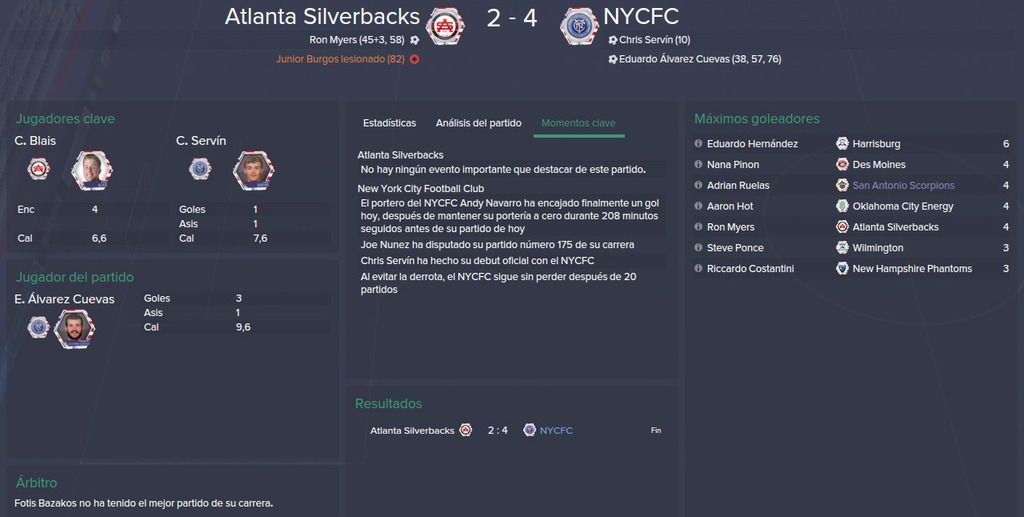Click the Harrisburg club badge
Image resolution: width=1024 pixels, height=517 pixels.
tap(842, 144)
